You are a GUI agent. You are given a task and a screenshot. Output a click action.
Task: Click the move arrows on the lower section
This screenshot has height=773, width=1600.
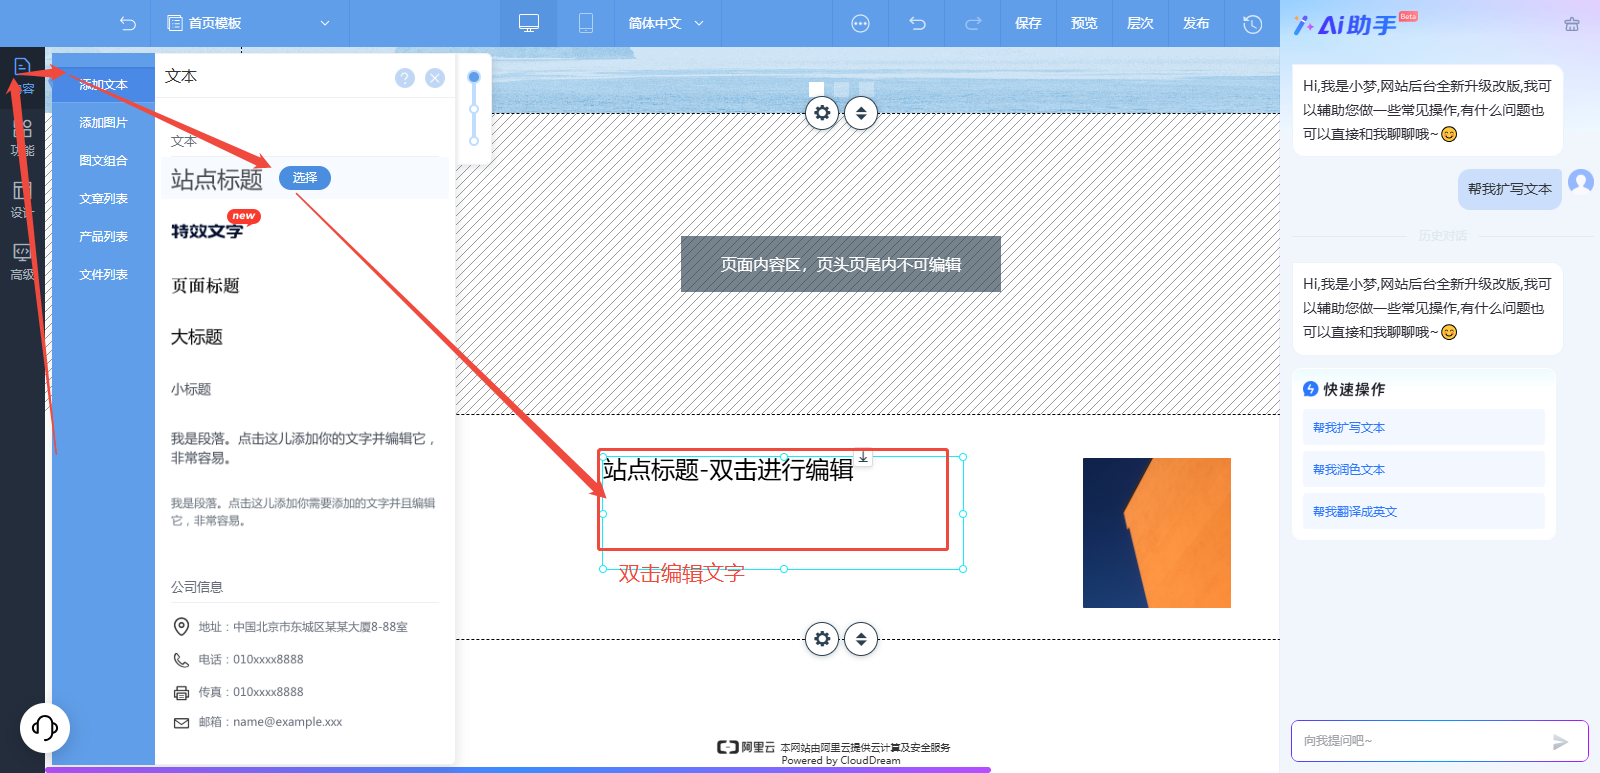pyautogui.click(x=861, y=638)
